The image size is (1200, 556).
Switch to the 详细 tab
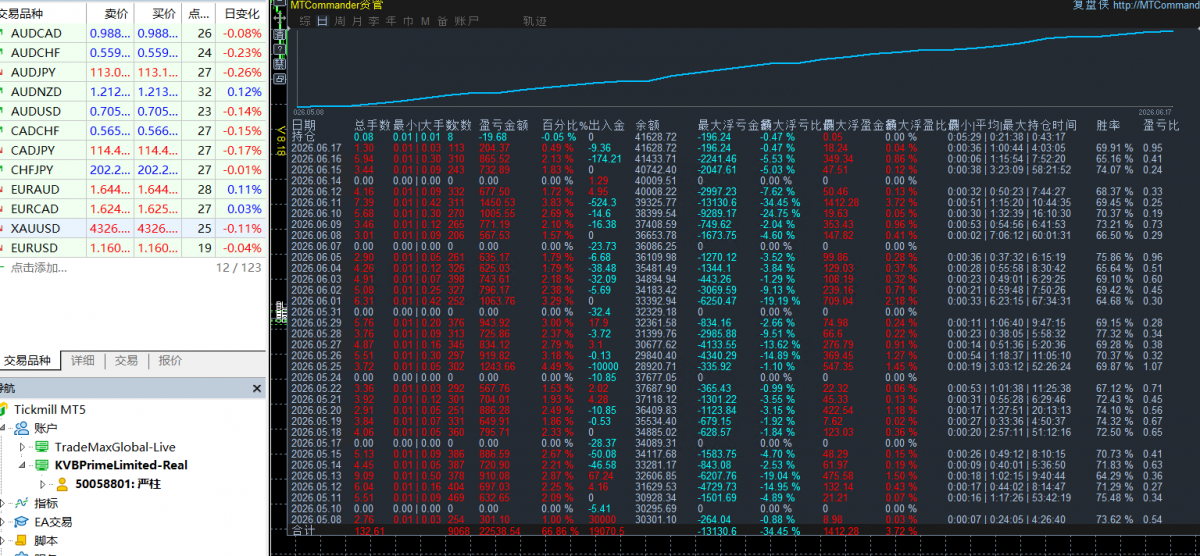click(x=83, y=360)
